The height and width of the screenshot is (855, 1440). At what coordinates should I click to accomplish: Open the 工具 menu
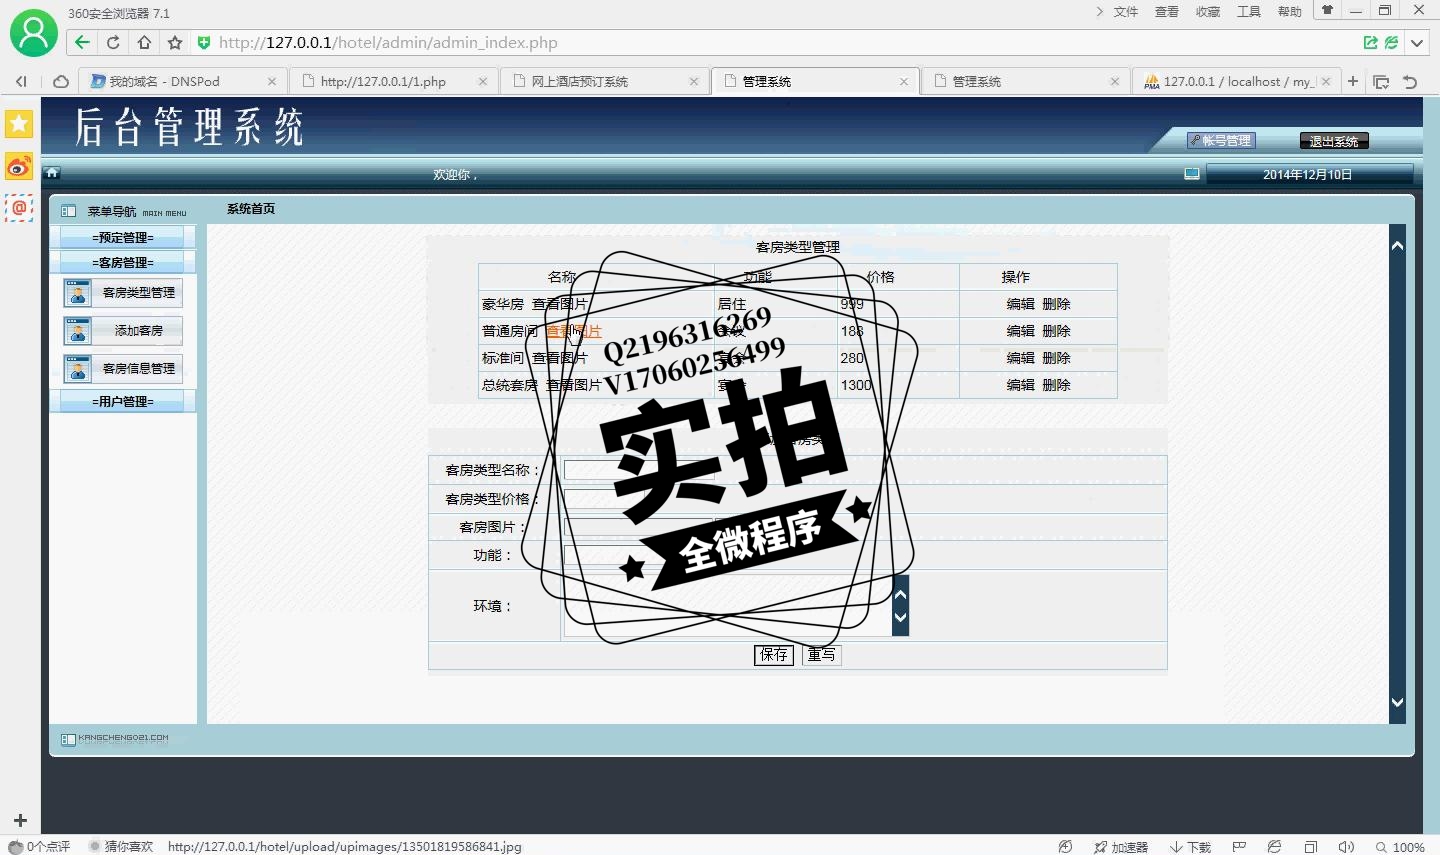(1249, 12)
